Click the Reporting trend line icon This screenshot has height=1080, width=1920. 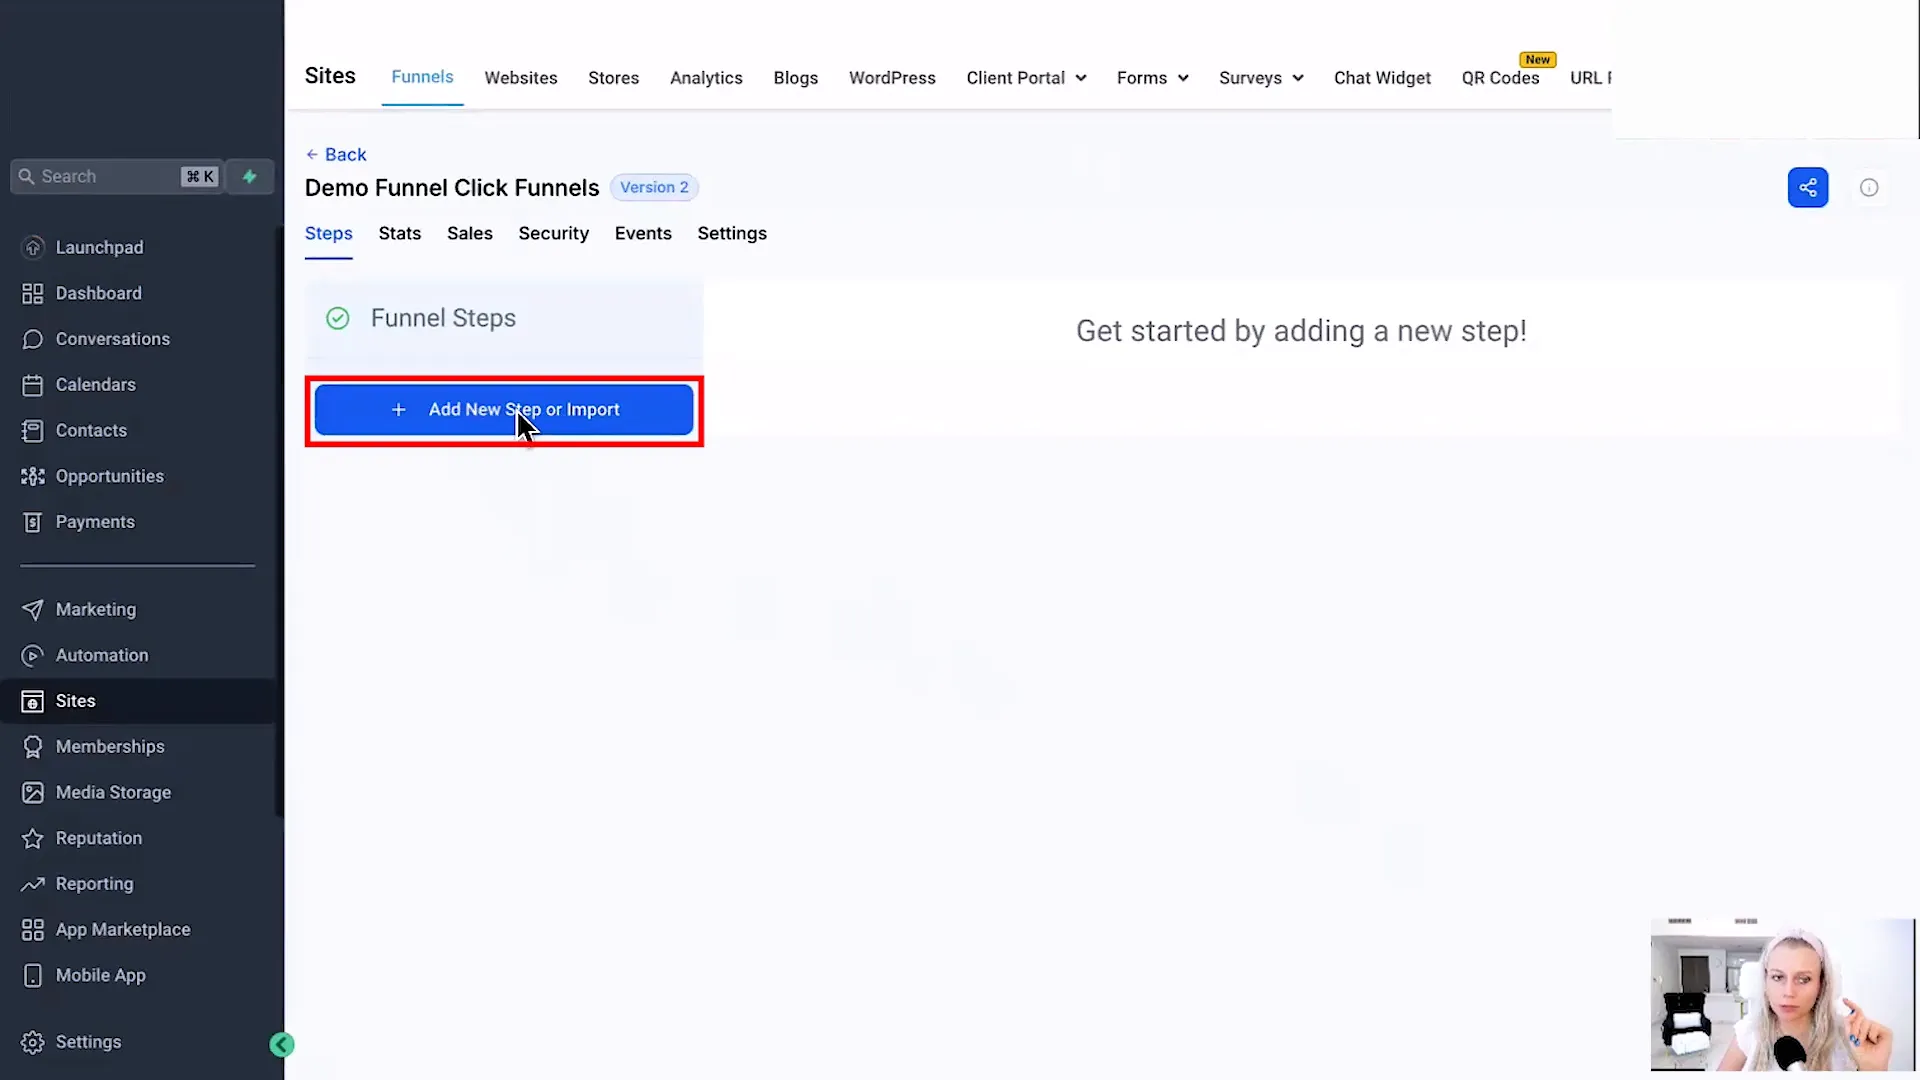(x=33, y=884)
